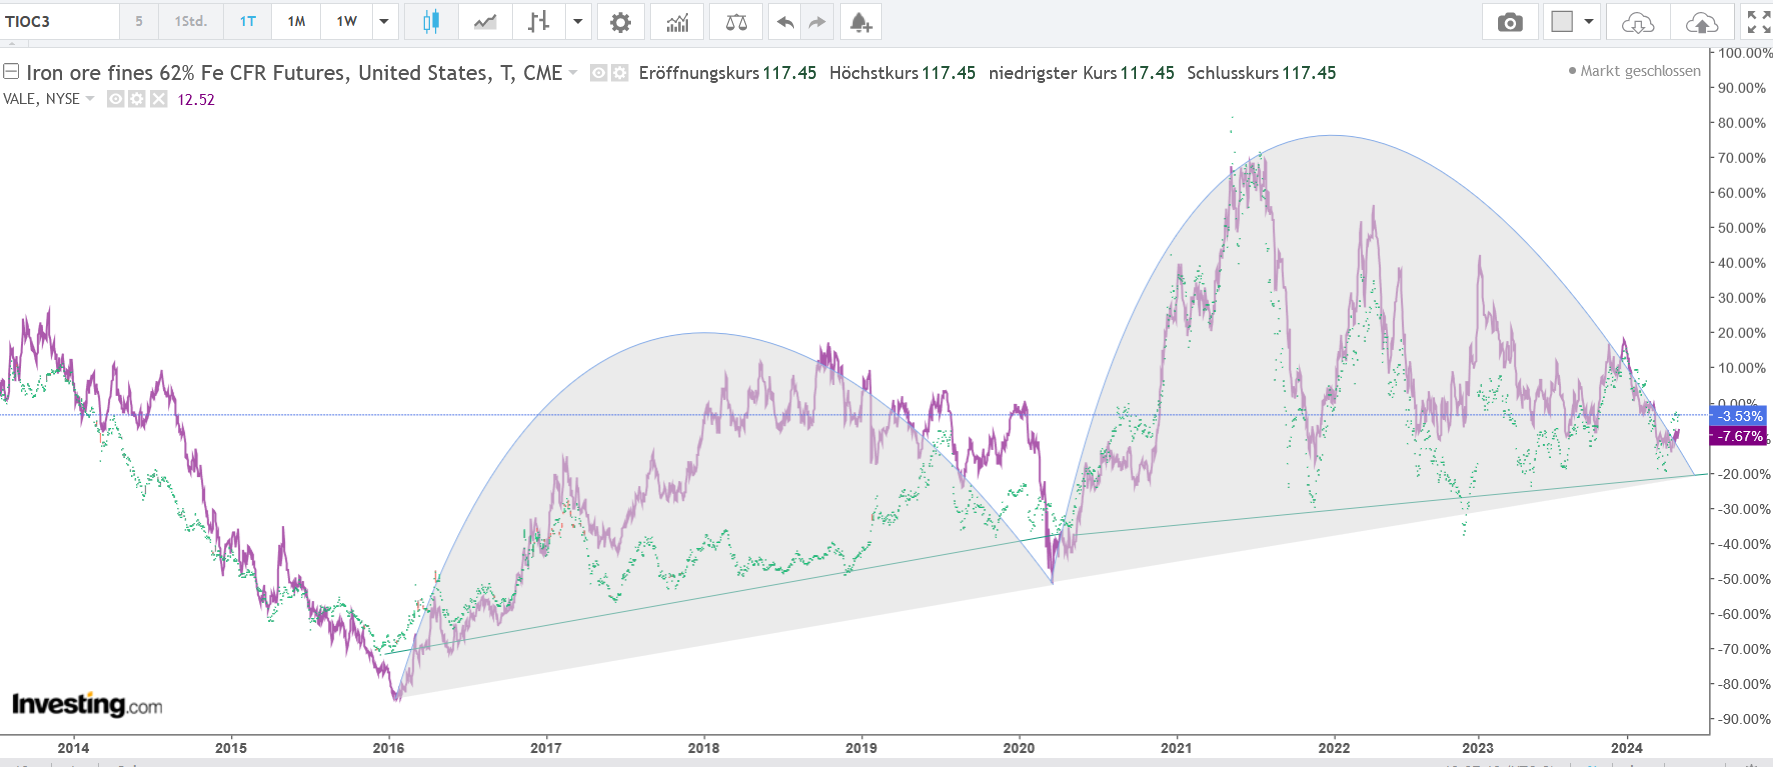Click the purple -7.67% price label
Viewport: 1773px width, 767px height.
[1740, 436]
